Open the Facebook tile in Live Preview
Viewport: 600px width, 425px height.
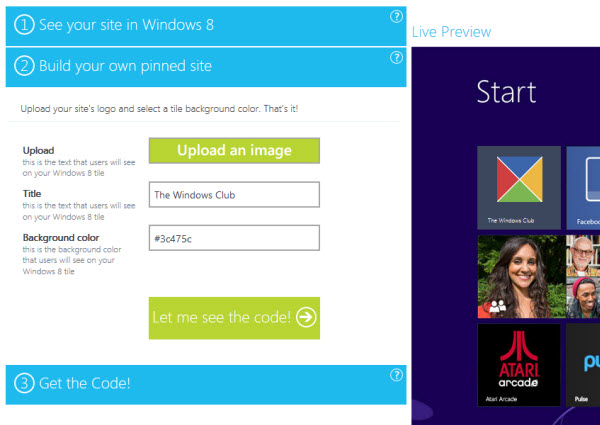point(583,187)
